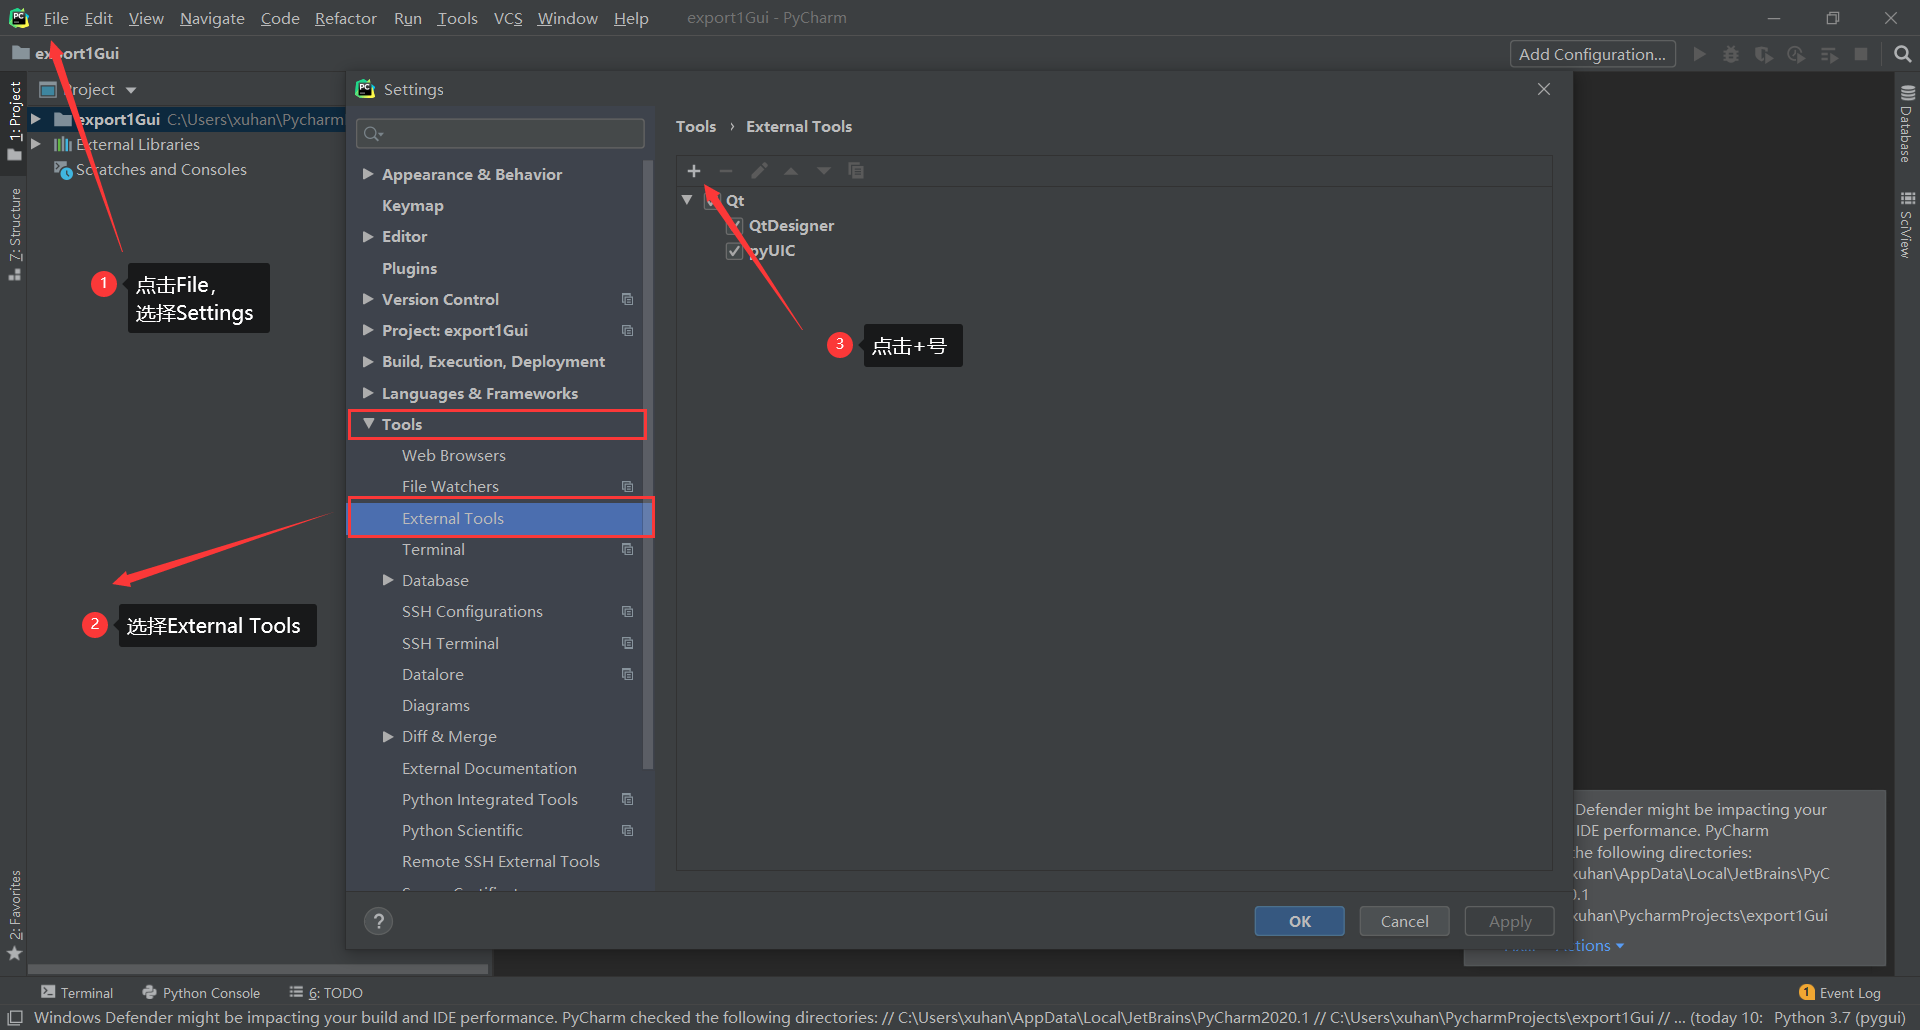
Task: Click project-level icon next to Python Scientific
Action: tap(627, 830)
